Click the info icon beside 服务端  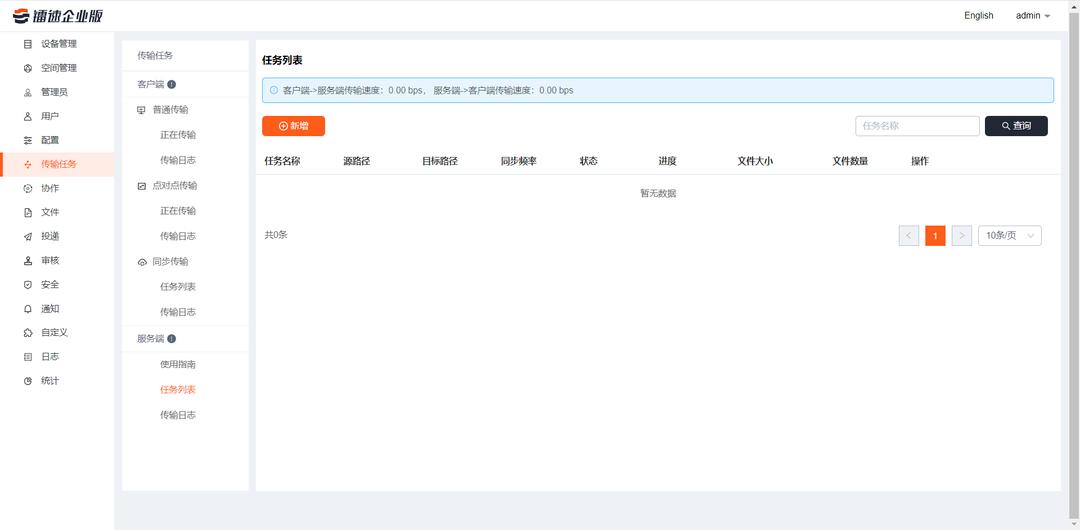coord(172,339)
